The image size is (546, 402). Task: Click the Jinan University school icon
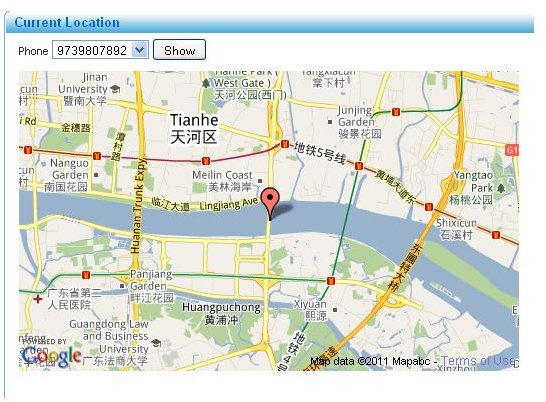point(115,89)
